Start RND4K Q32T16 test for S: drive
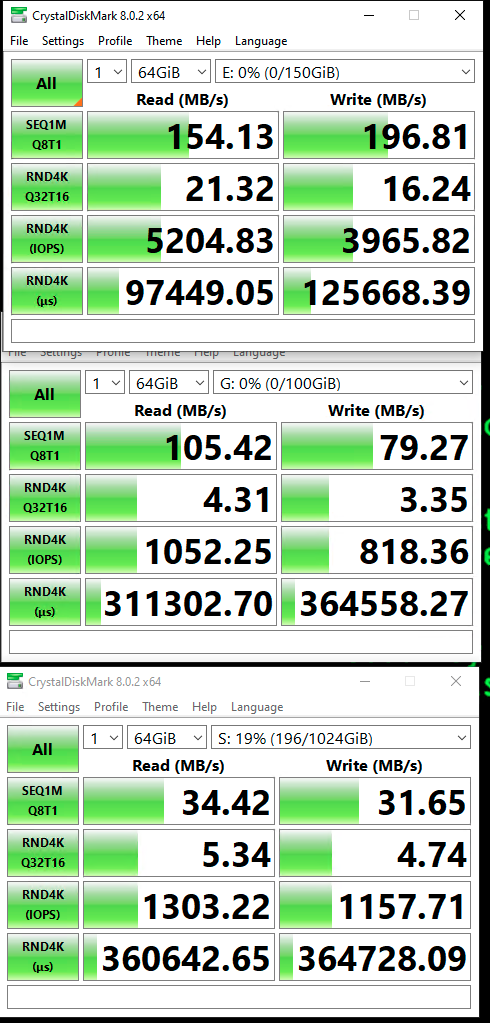The width and height of the screenshot is (490, 1023). 42,853
